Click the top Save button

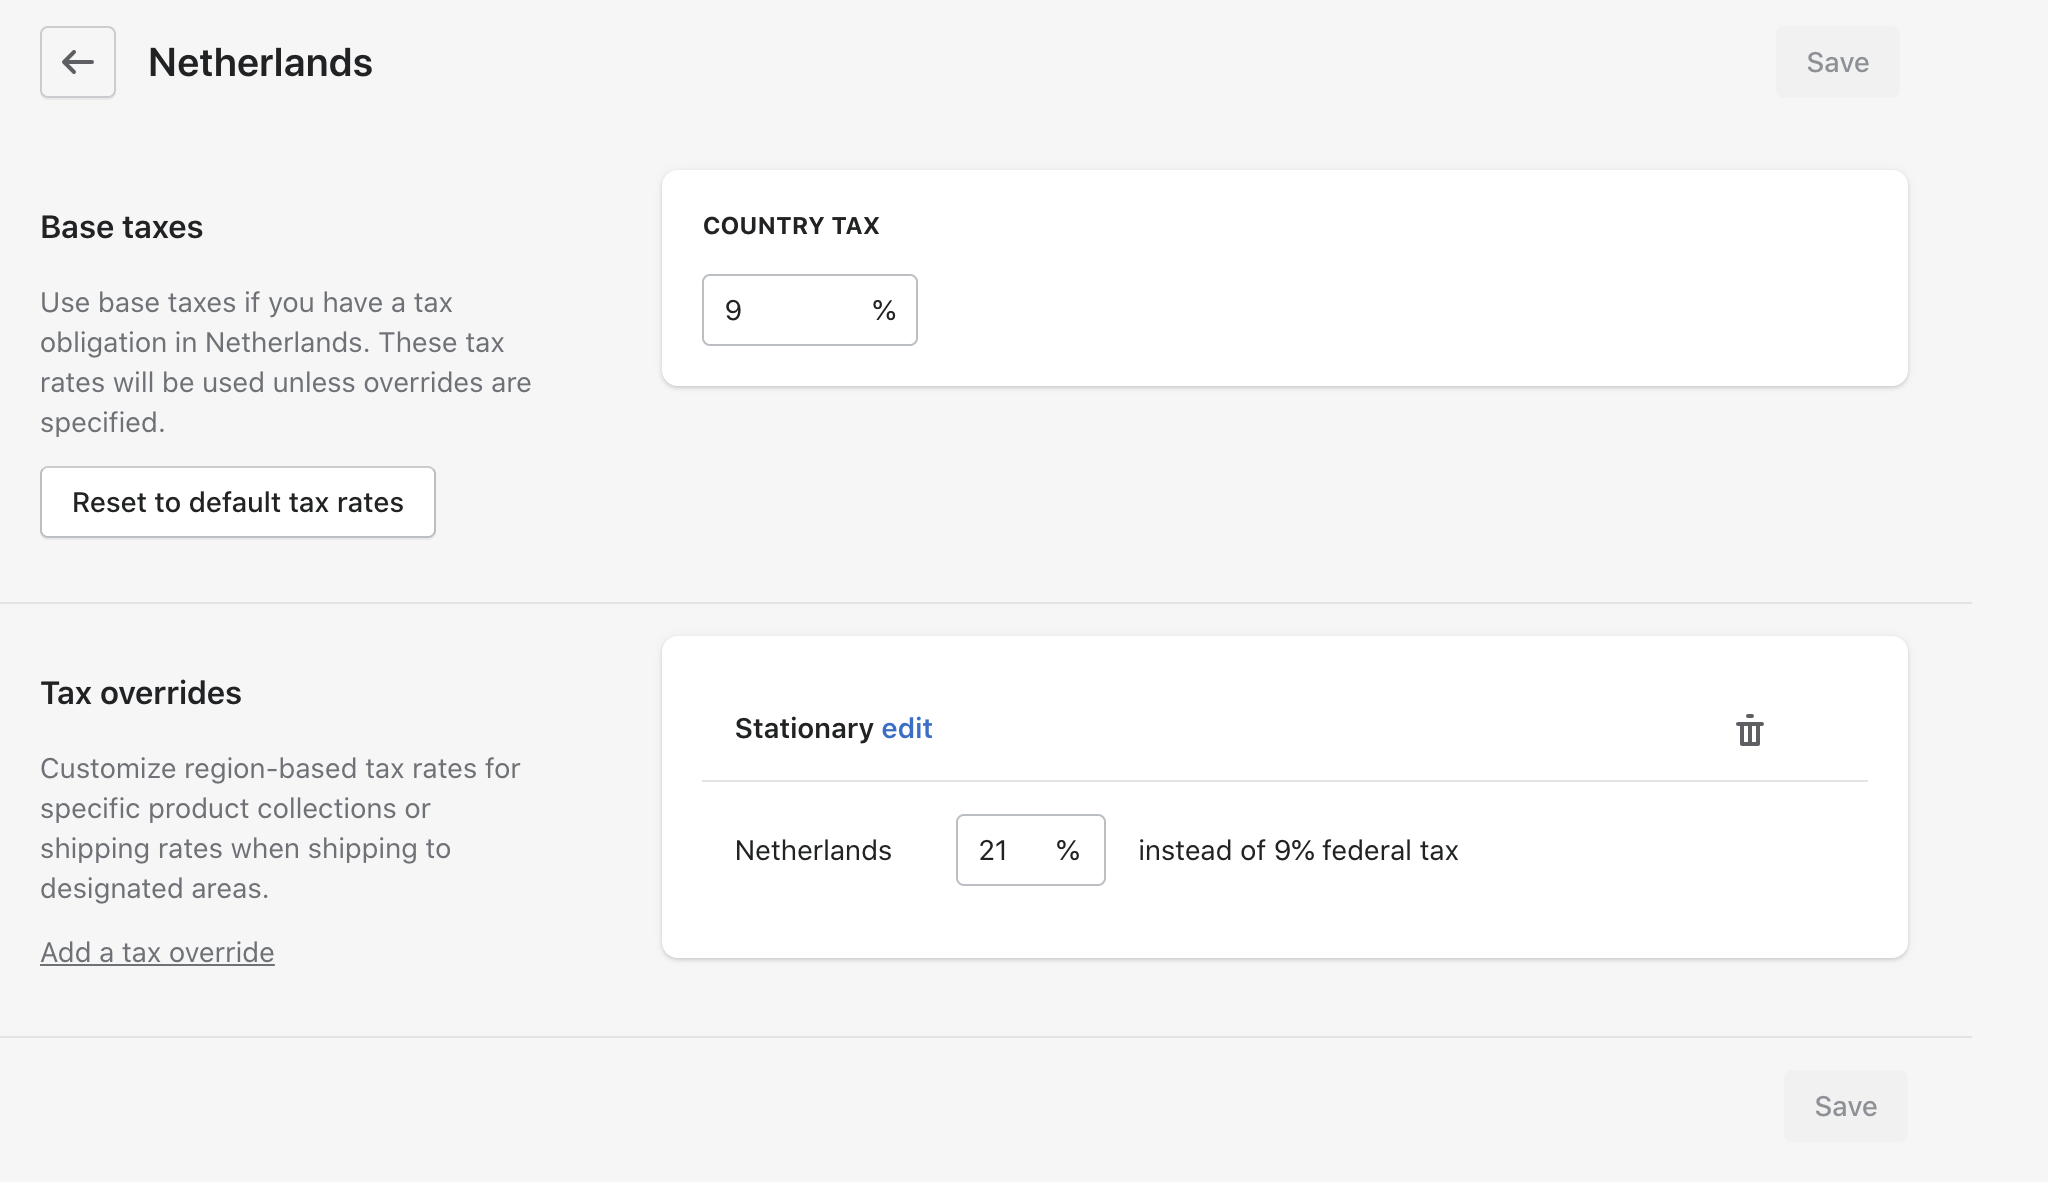click(x=1837, y=62)
